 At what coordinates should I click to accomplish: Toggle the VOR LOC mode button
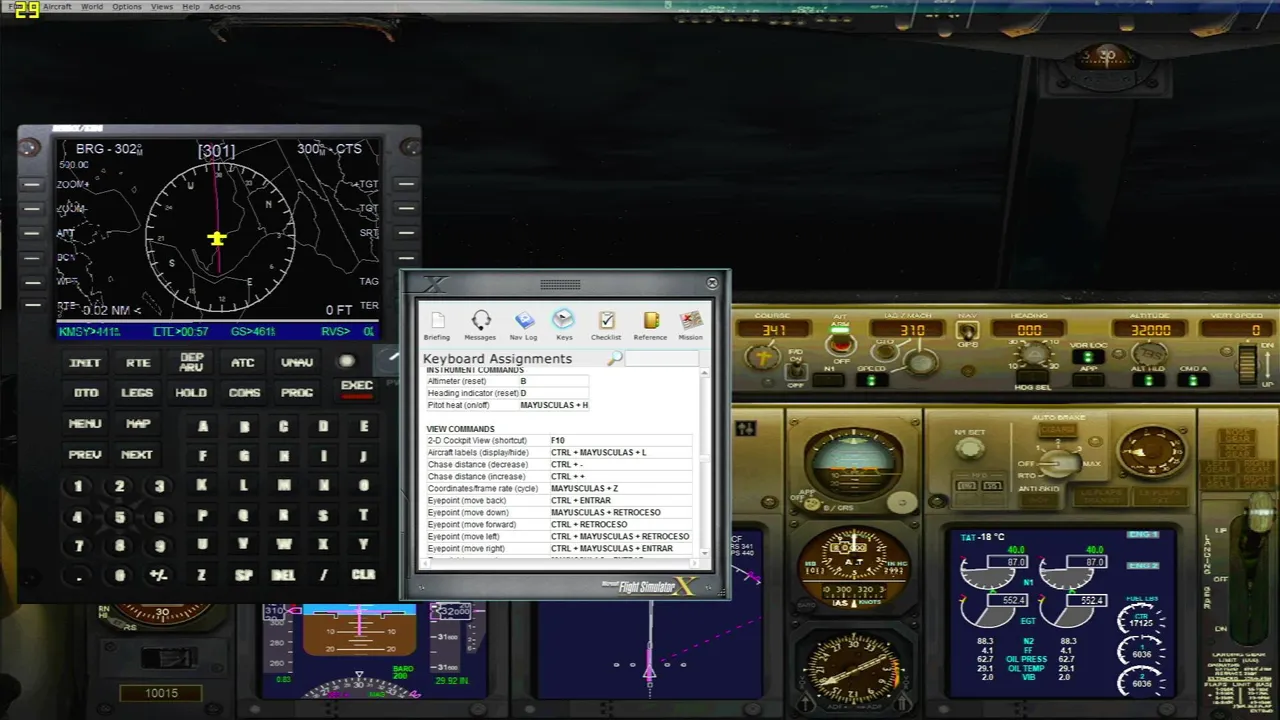(x=1087, y=357)
